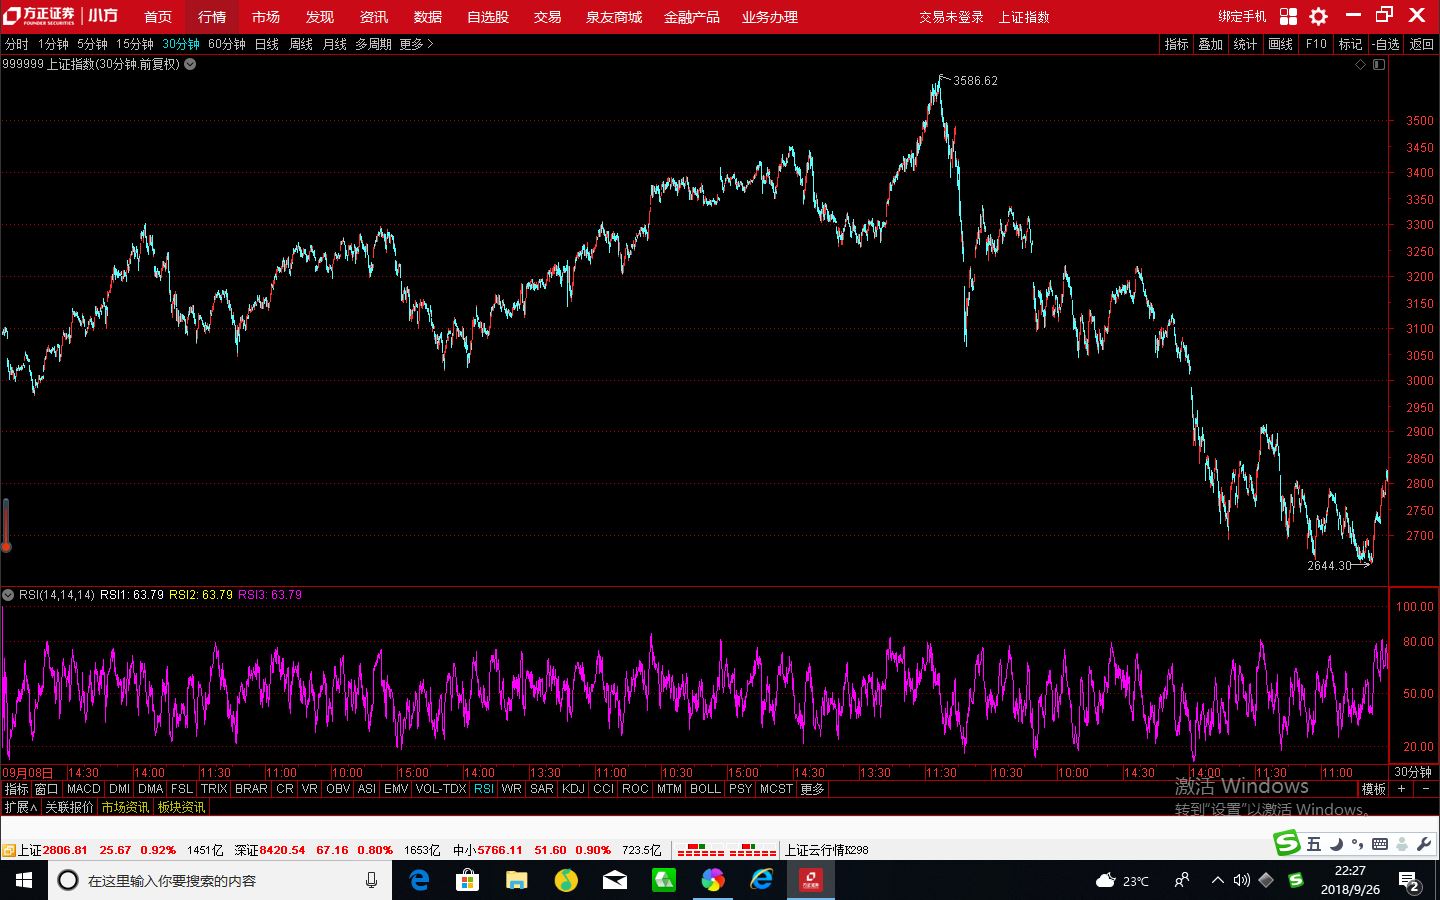This screenshot has width=1440, height=900.
Task: Select the BRAR indicator tab
Action: pos(251,789)
